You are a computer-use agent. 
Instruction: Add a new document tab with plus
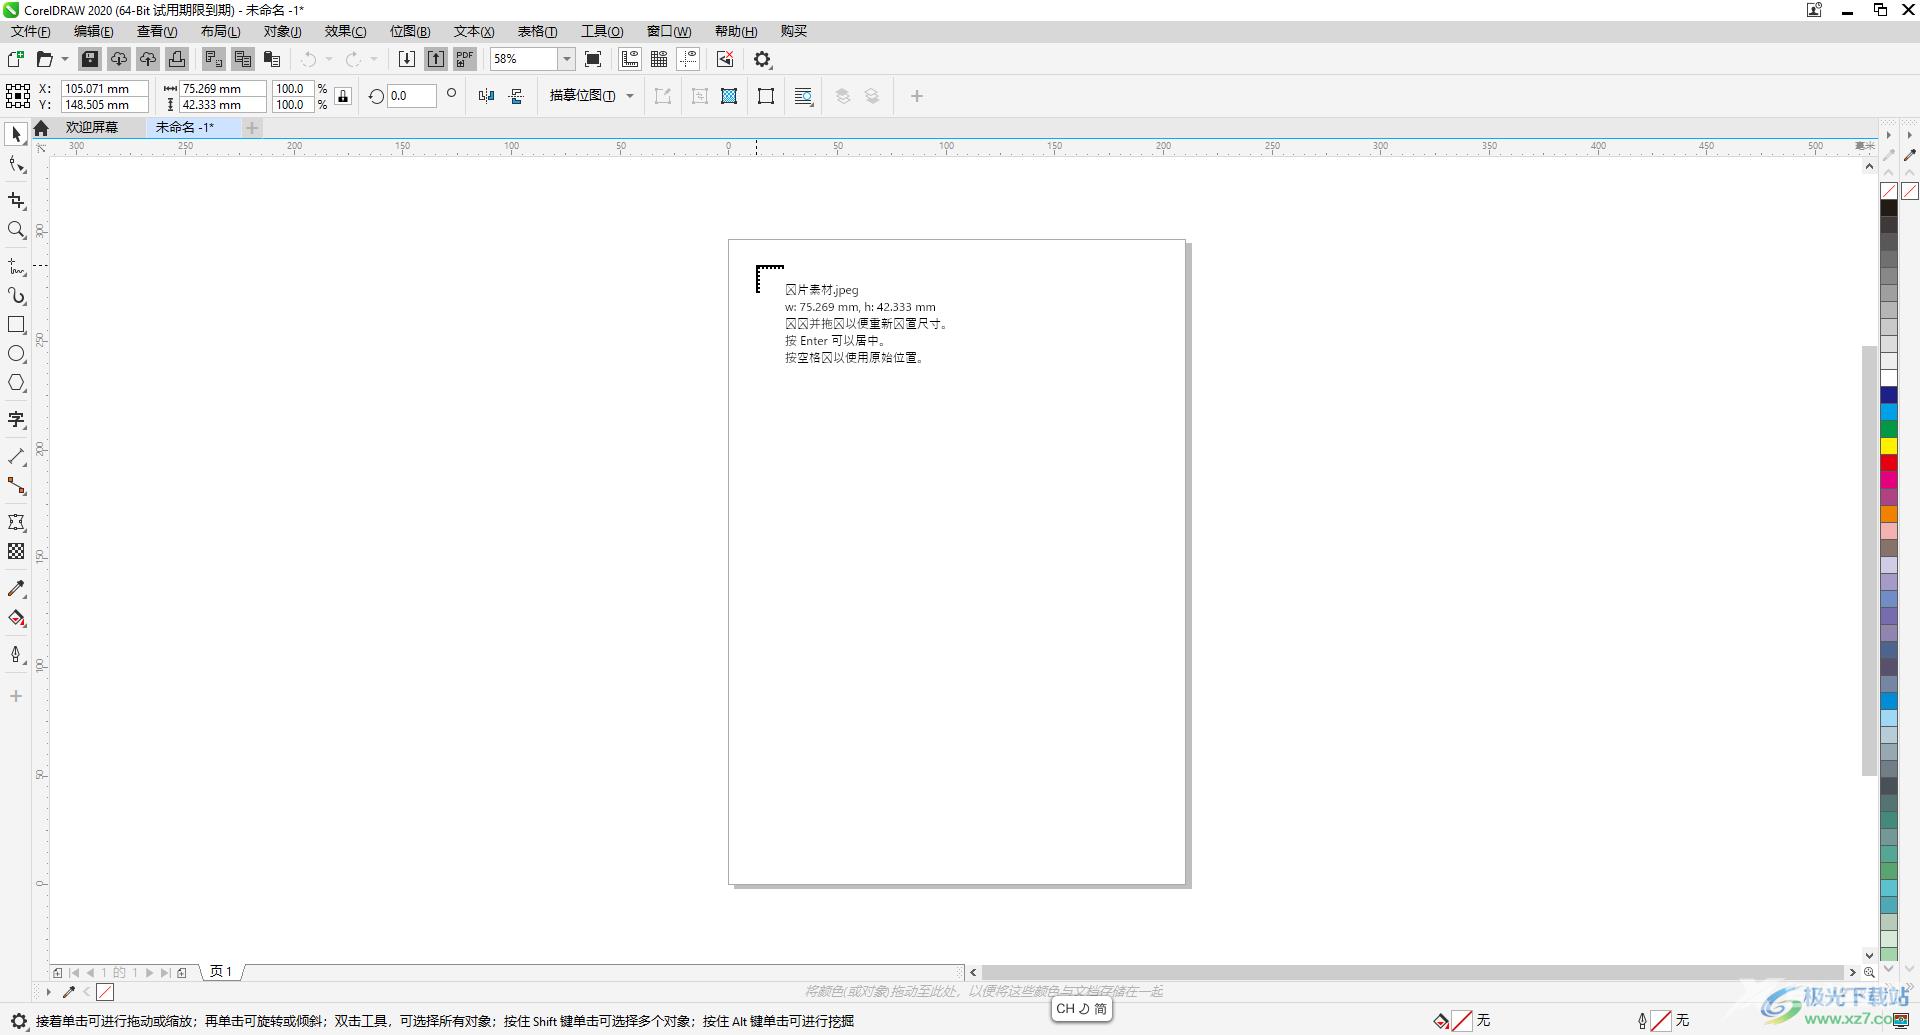pos(252,127)
